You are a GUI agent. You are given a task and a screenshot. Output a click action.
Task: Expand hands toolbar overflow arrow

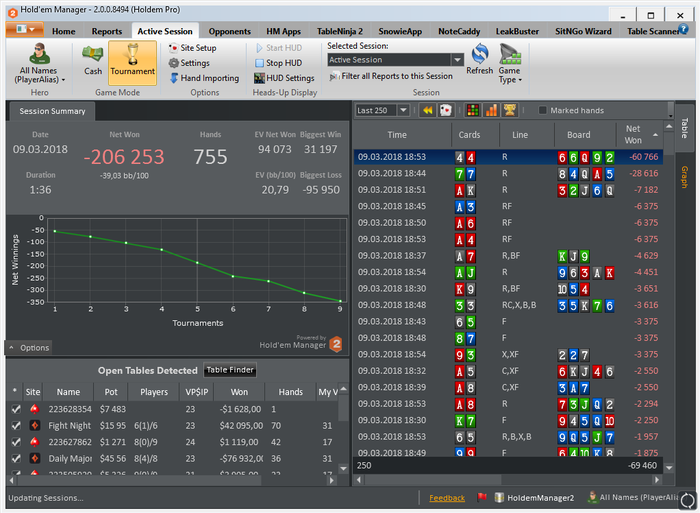point(671,115)
